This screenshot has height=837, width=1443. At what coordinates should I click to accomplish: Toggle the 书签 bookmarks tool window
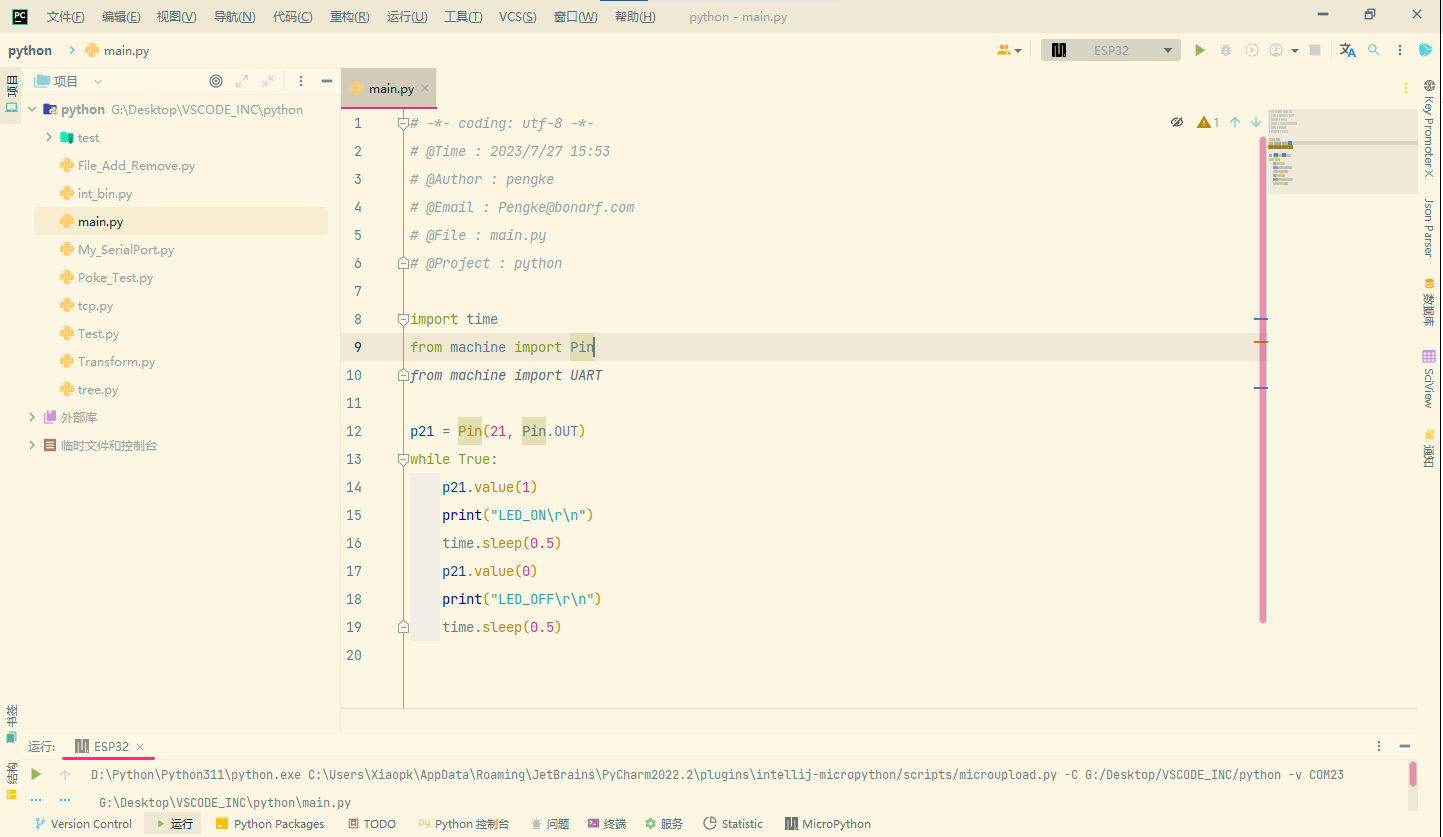tap(12, 725)
